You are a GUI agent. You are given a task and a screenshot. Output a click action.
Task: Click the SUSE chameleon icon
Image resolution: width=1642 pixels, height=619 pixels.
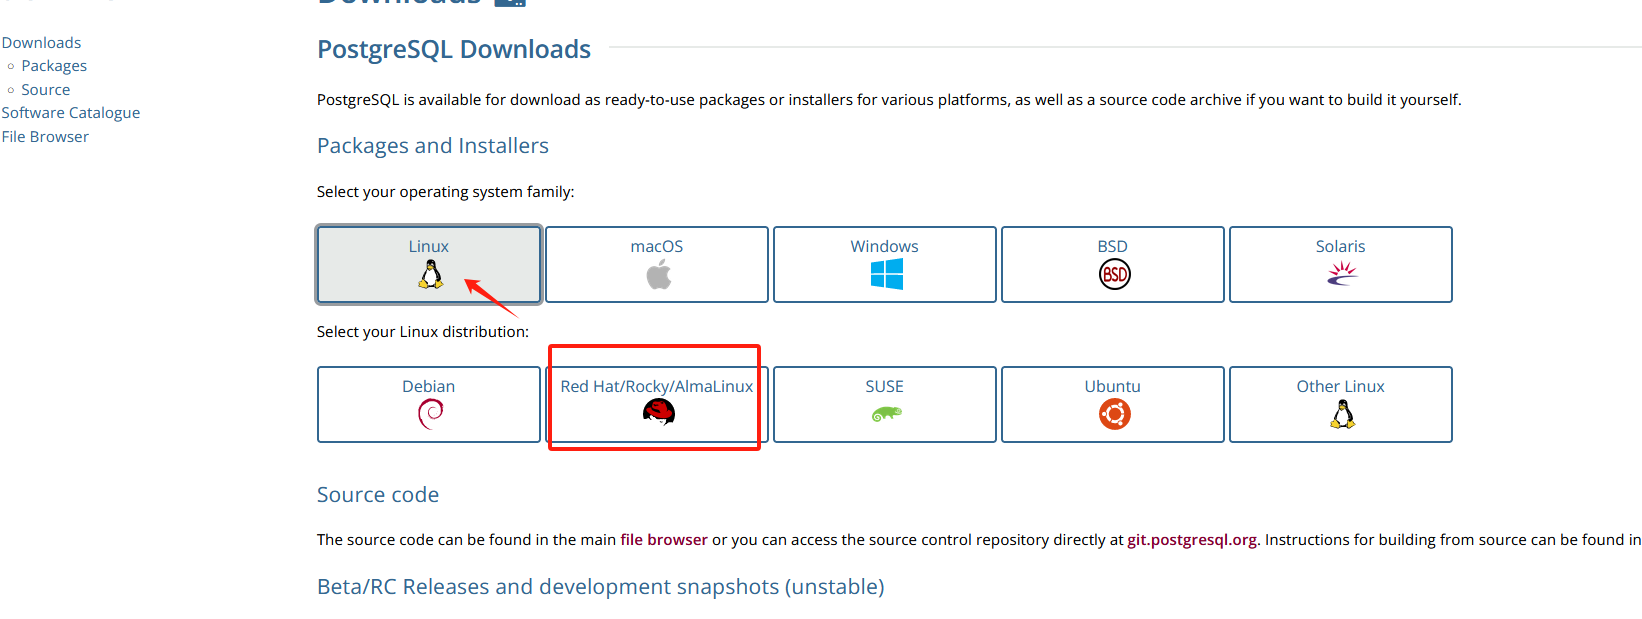tap(886, 412)
